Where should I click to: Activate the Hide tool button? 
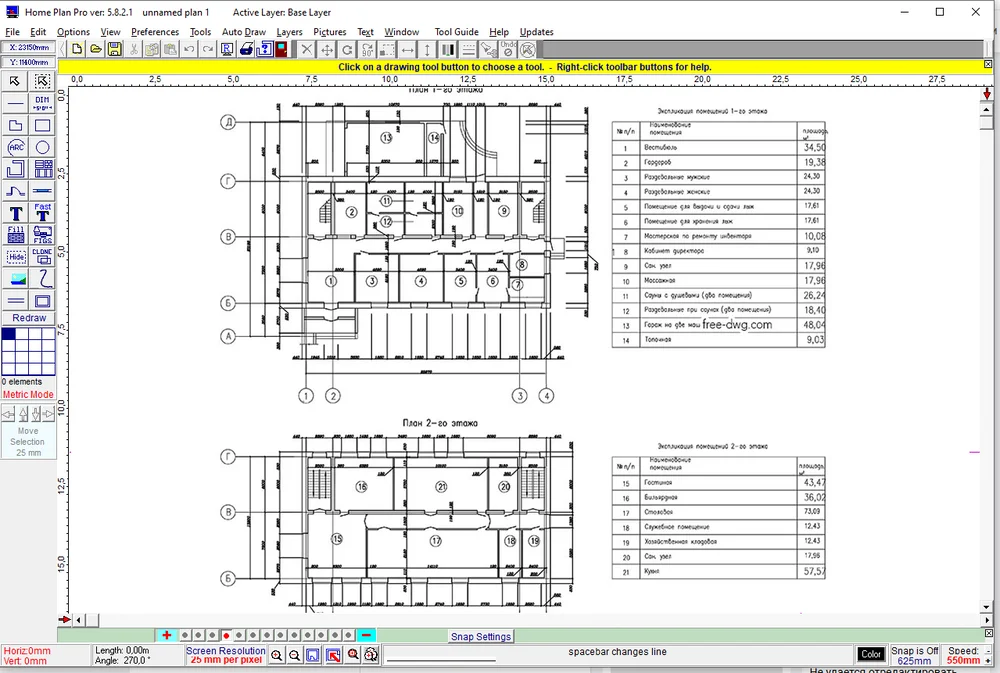16,256
